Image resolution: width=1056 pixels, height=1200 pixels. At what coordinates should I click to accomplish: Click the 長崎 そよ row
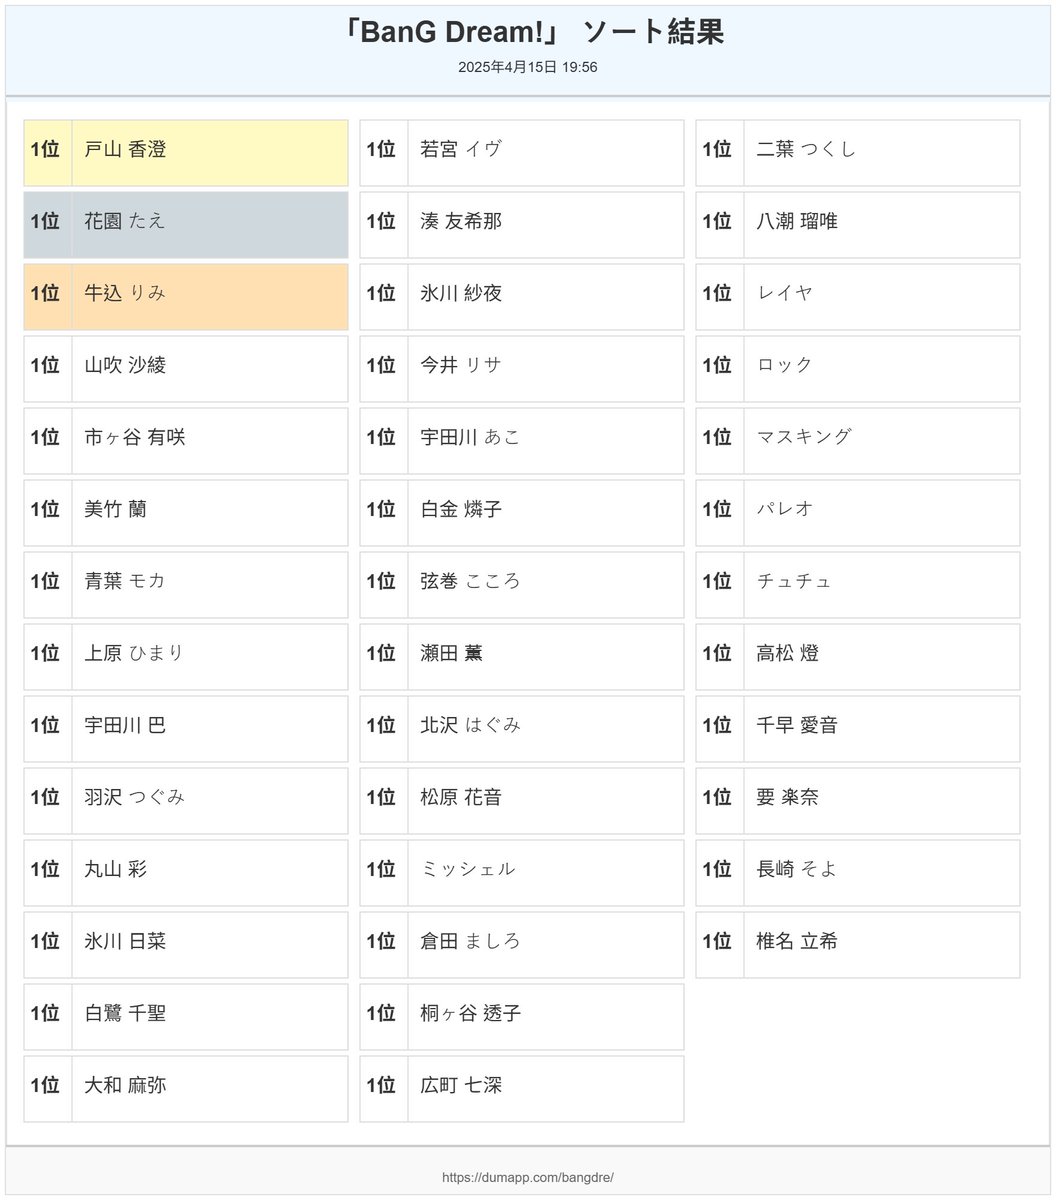tap(858, 873)
